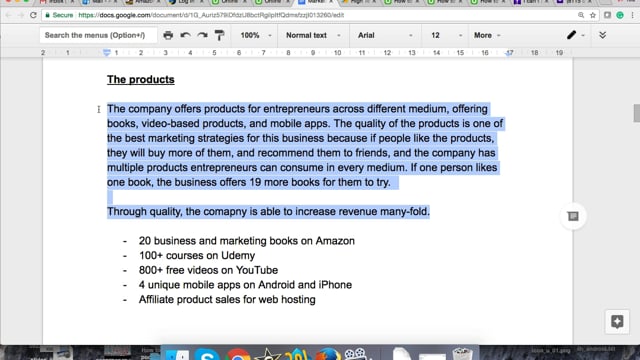Click the square extension icon beside the star
640x360 pixels.
[x=607, y=15]
